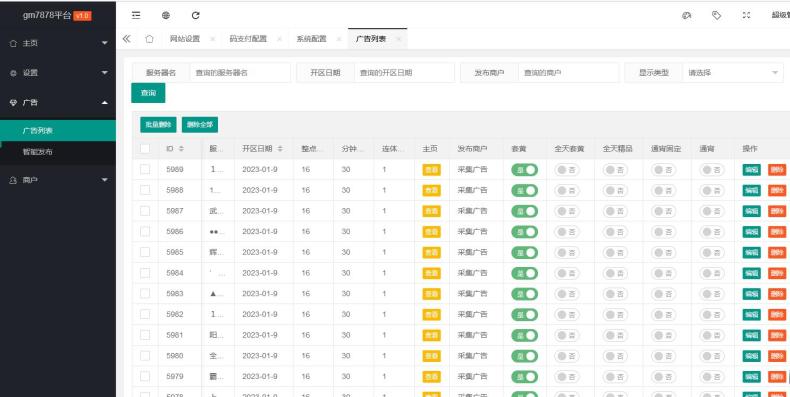This screenshot has width=790, height=397.
Task: Close the 广告列表 tab
Action: tap(399, 39)
